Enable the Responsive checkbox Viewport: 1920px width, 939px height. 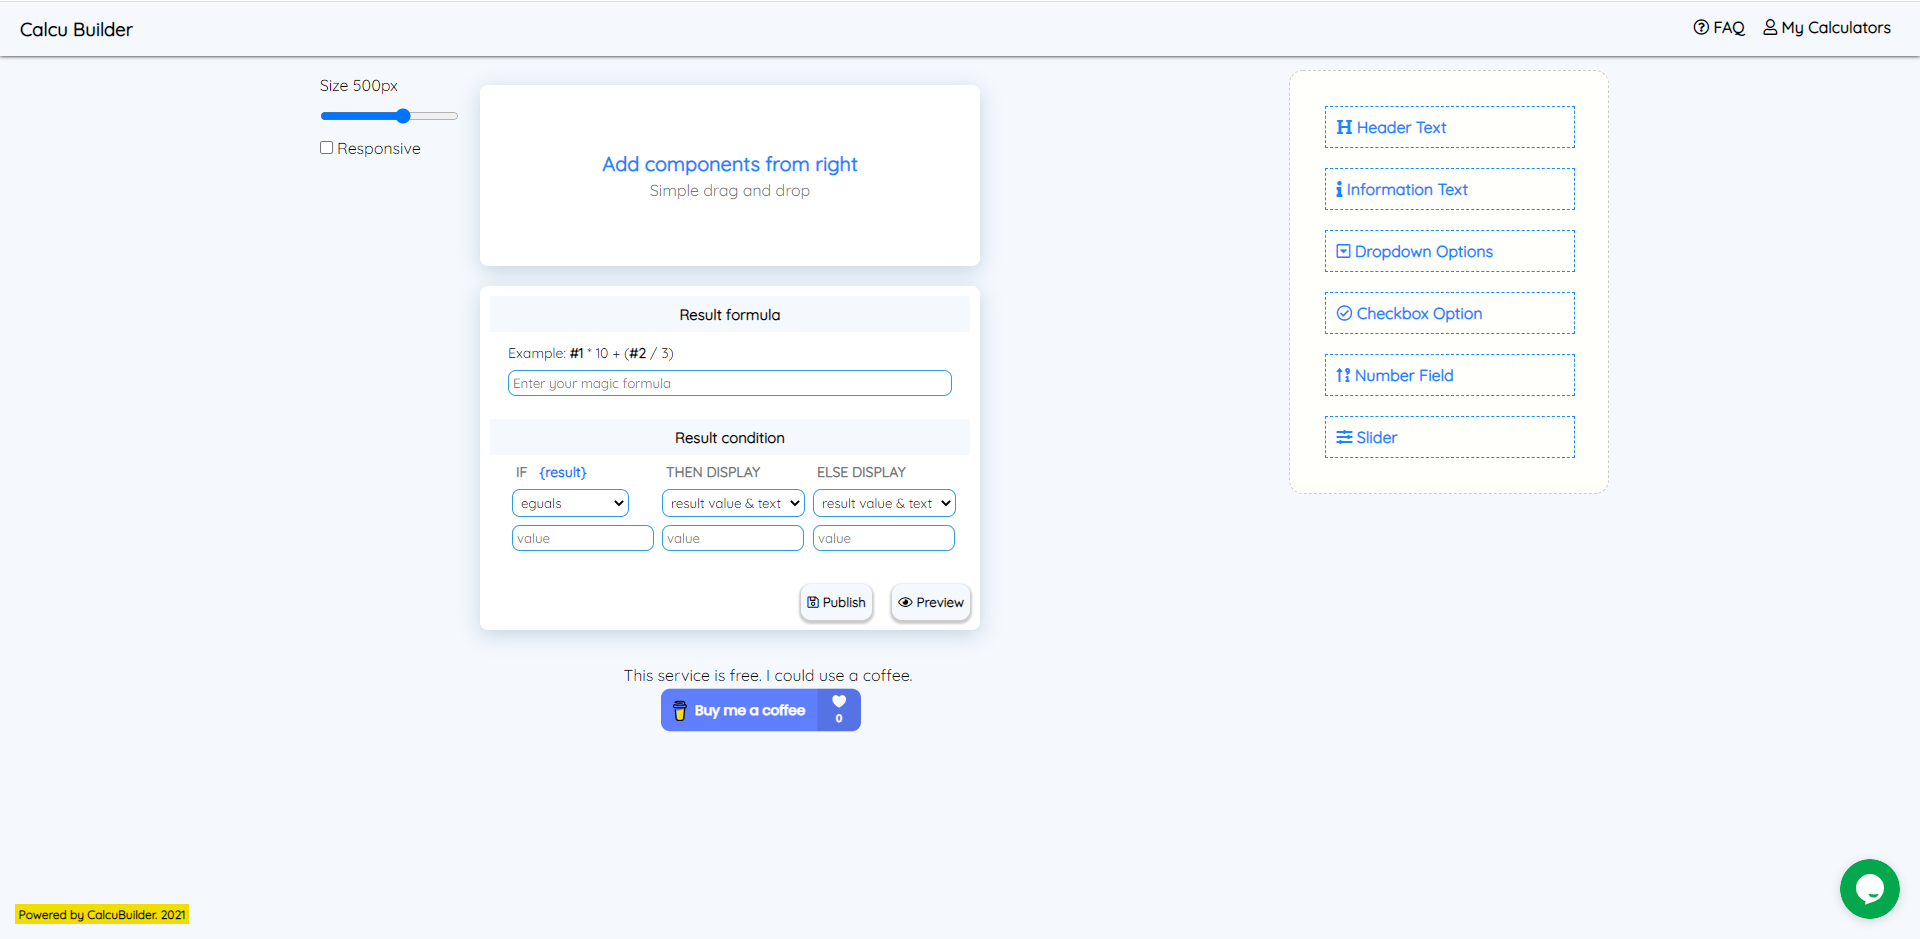click(326, 147)
